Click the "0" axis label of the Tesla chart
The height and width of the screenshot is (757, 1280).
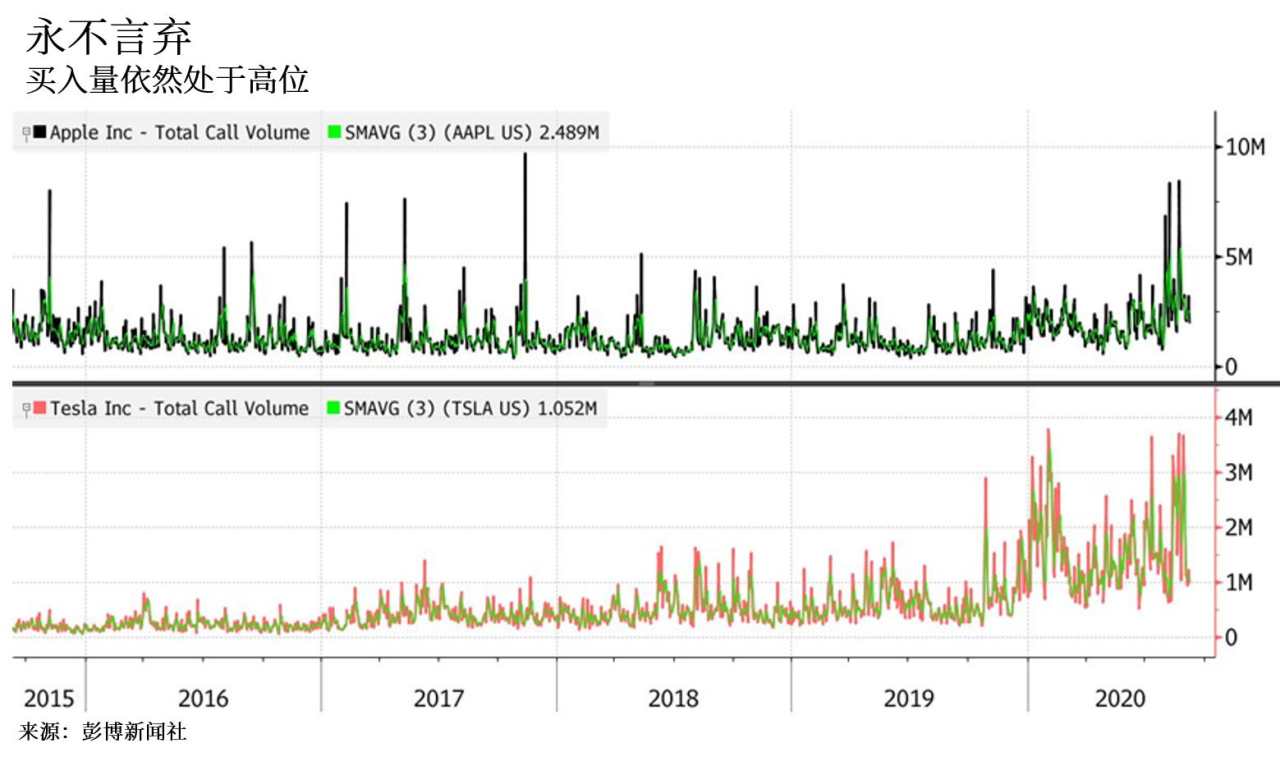coord(1232,637)
